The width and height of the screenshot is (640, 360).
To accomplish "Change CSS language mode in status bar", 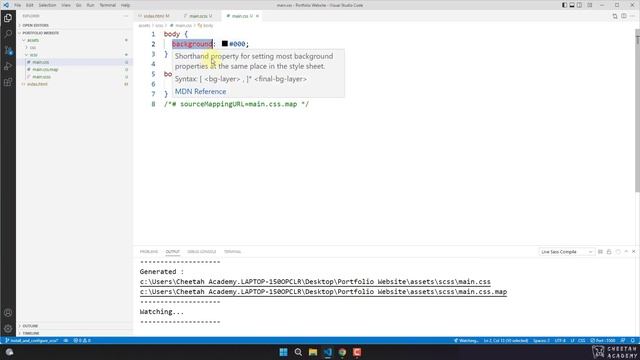I will (x=582, y=340).
